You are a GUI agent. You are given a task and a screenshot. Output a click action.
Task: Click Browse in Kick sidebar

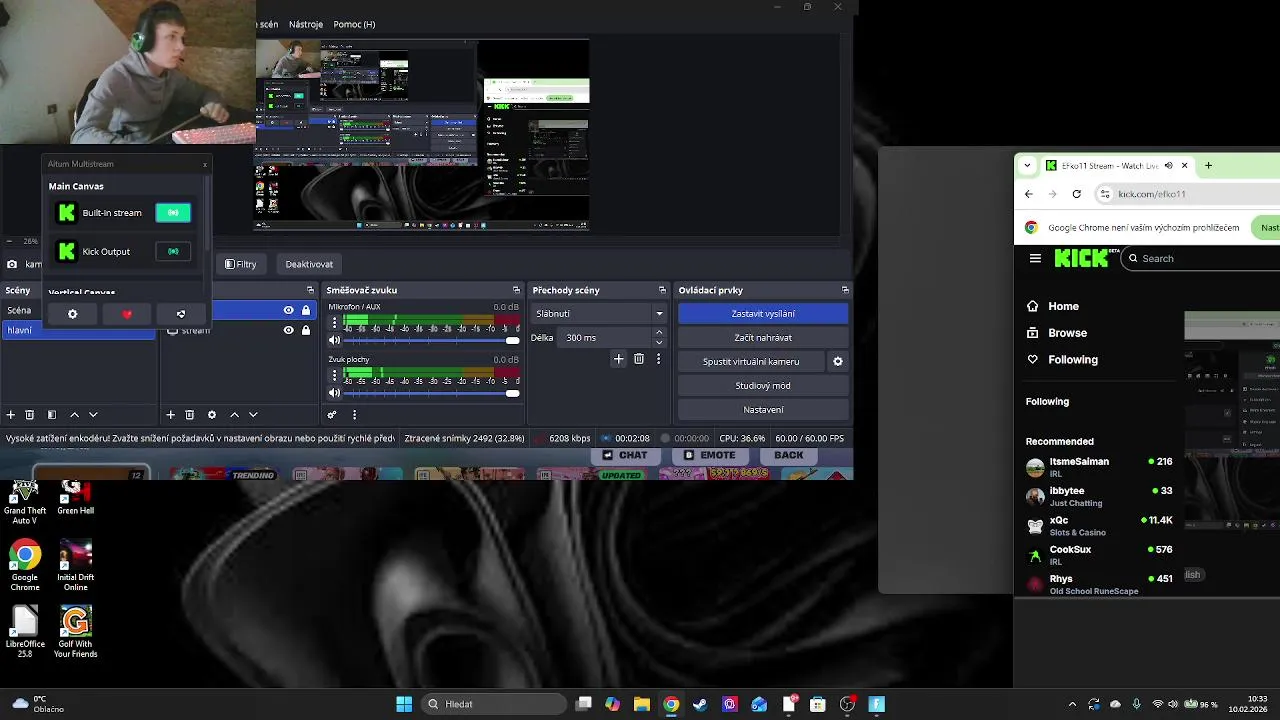(x=1067, y=333)
